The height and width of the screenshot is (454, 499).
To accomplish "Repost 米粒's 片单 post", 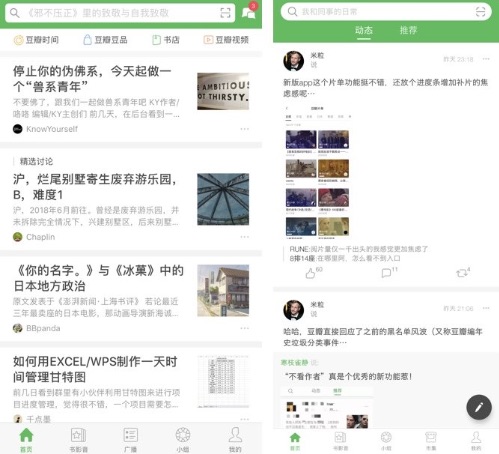I will point(463,273).
